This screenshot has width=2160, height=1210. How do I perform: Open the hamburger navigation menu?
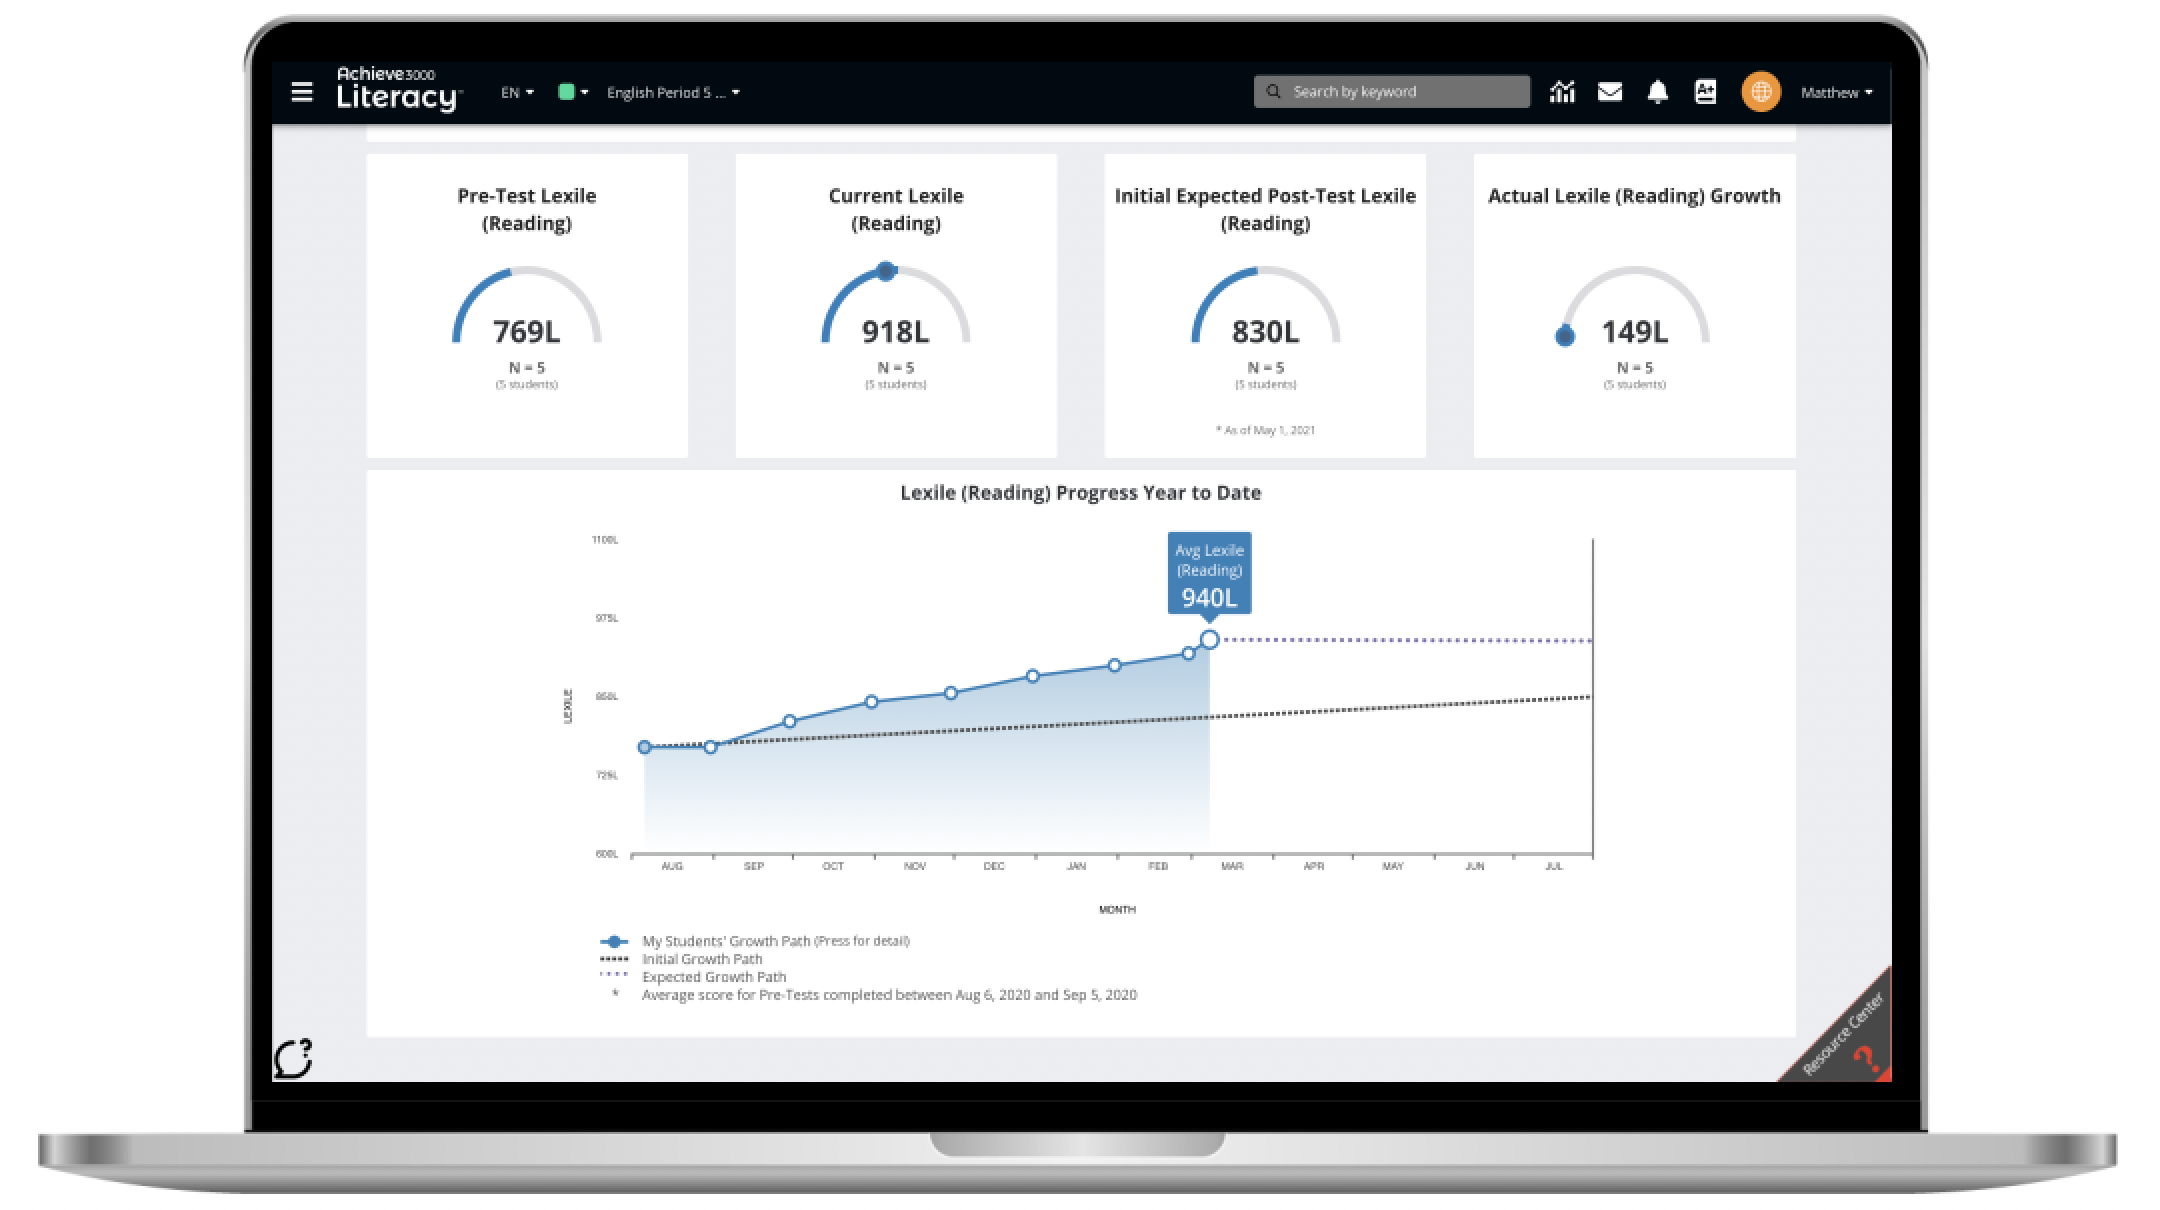click(301, 92)
